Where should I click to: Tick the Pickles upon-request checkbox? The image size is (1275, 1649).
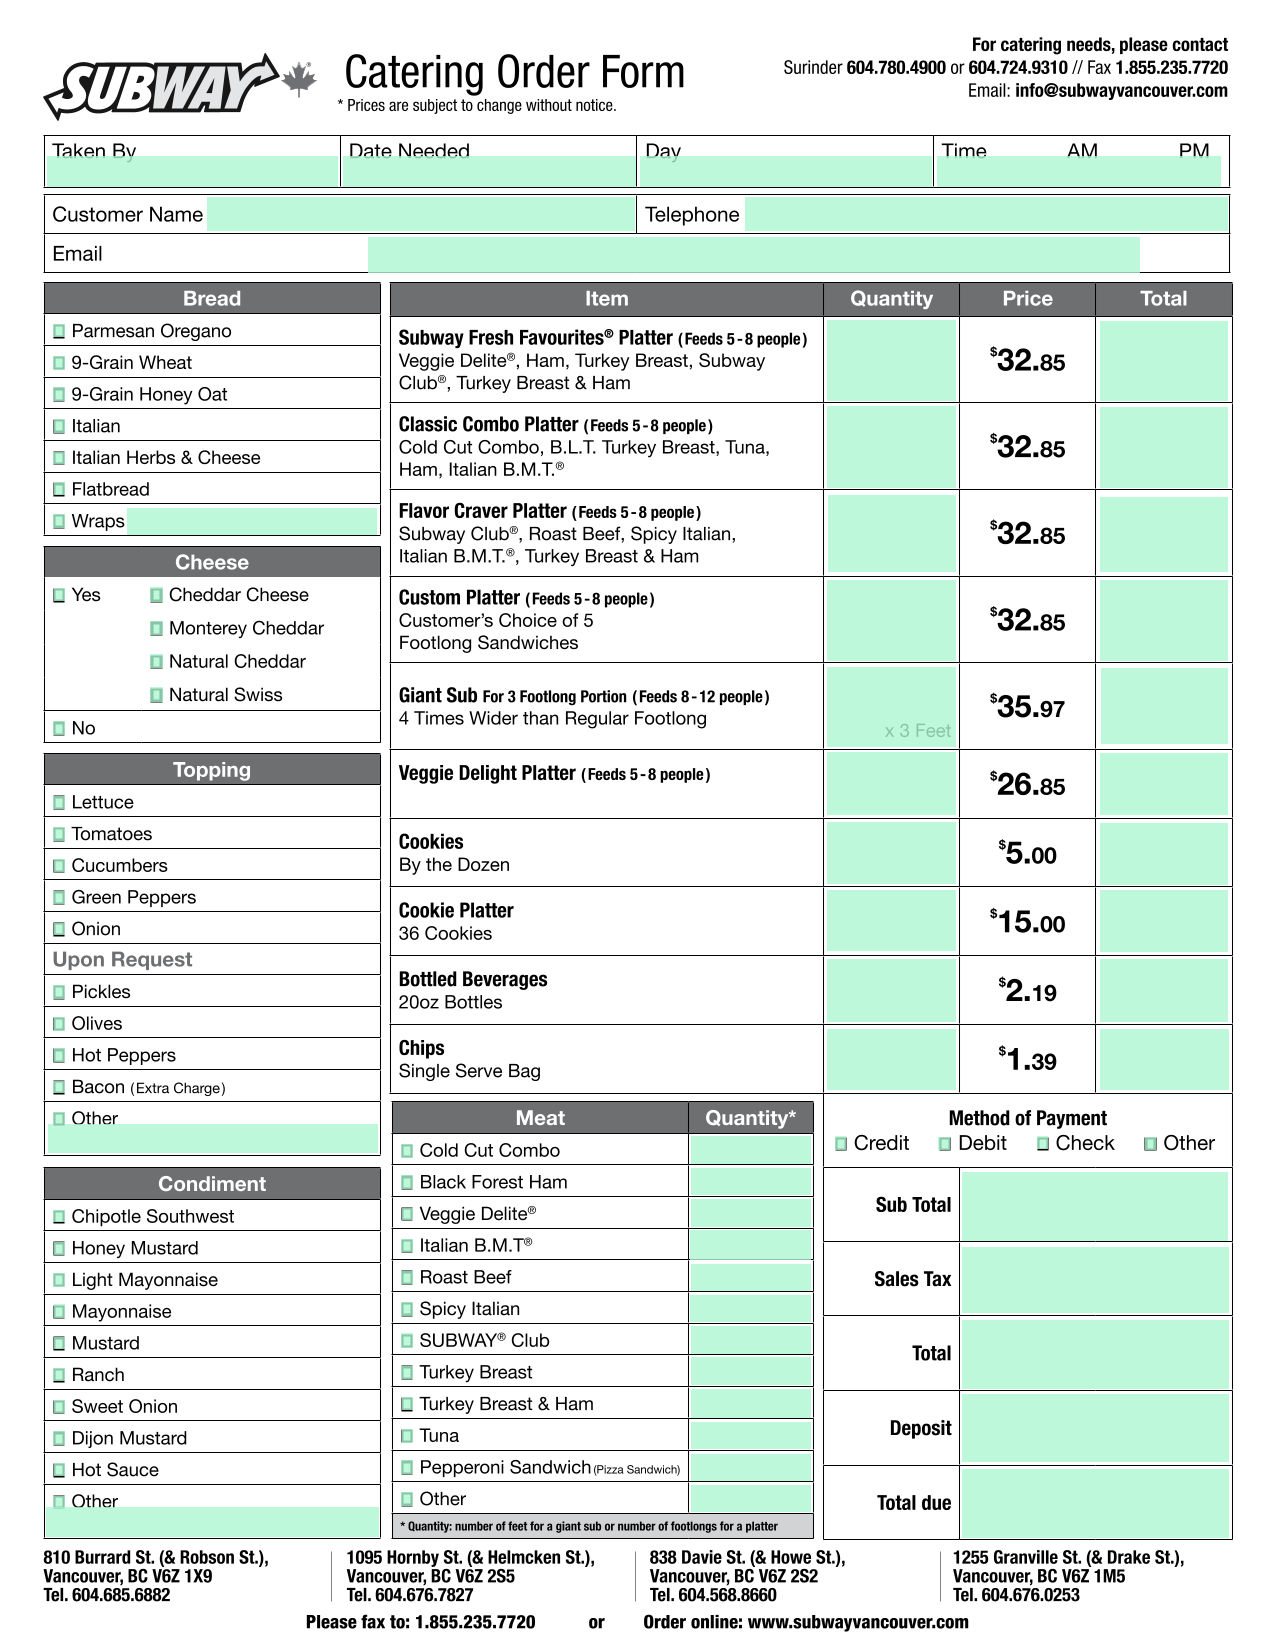click(59, 992)
